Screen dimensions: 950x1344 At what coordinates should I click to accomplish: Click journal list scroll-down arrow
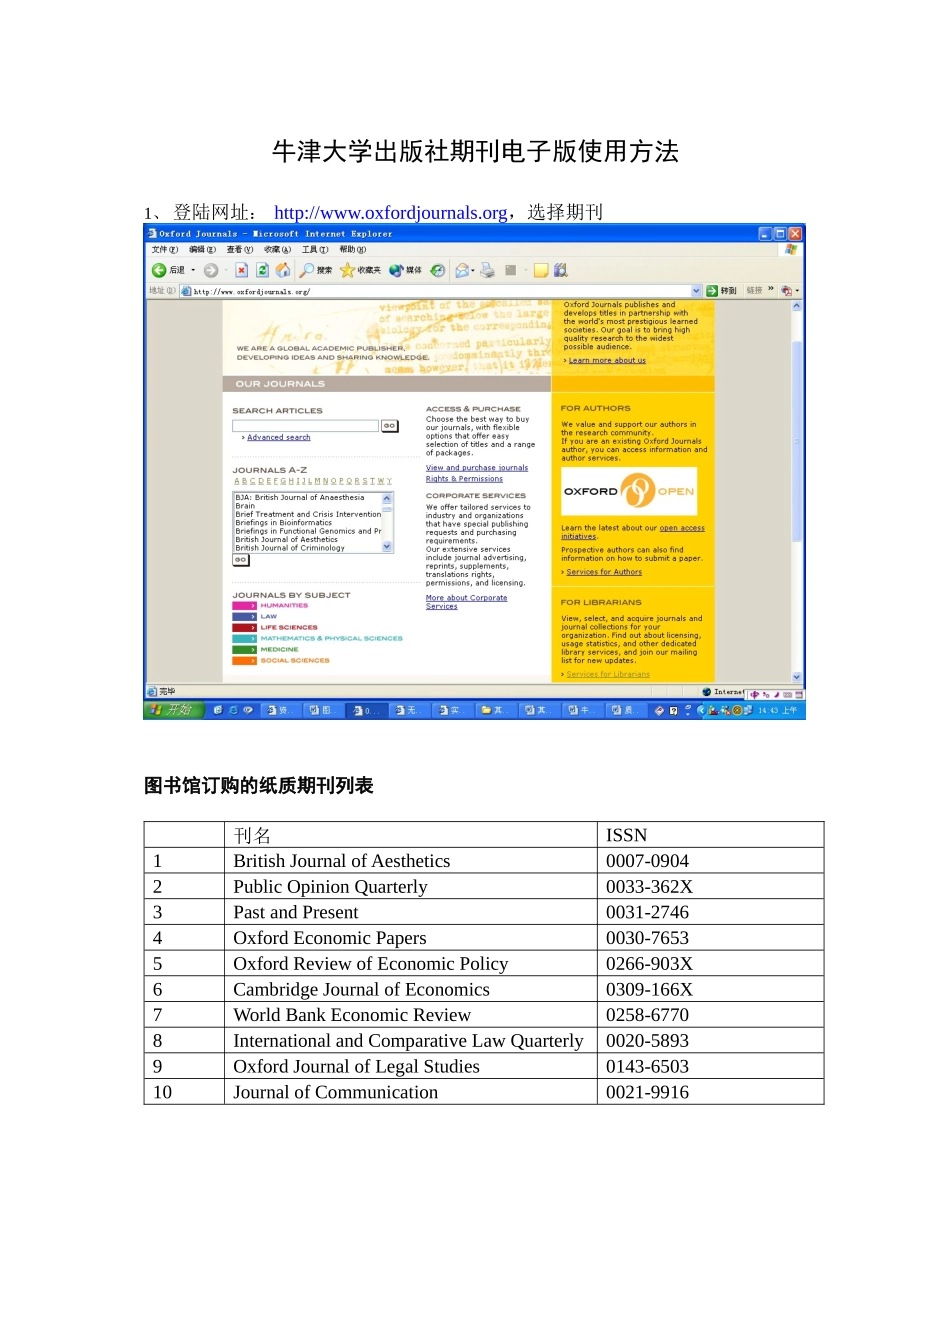(388, 547)
